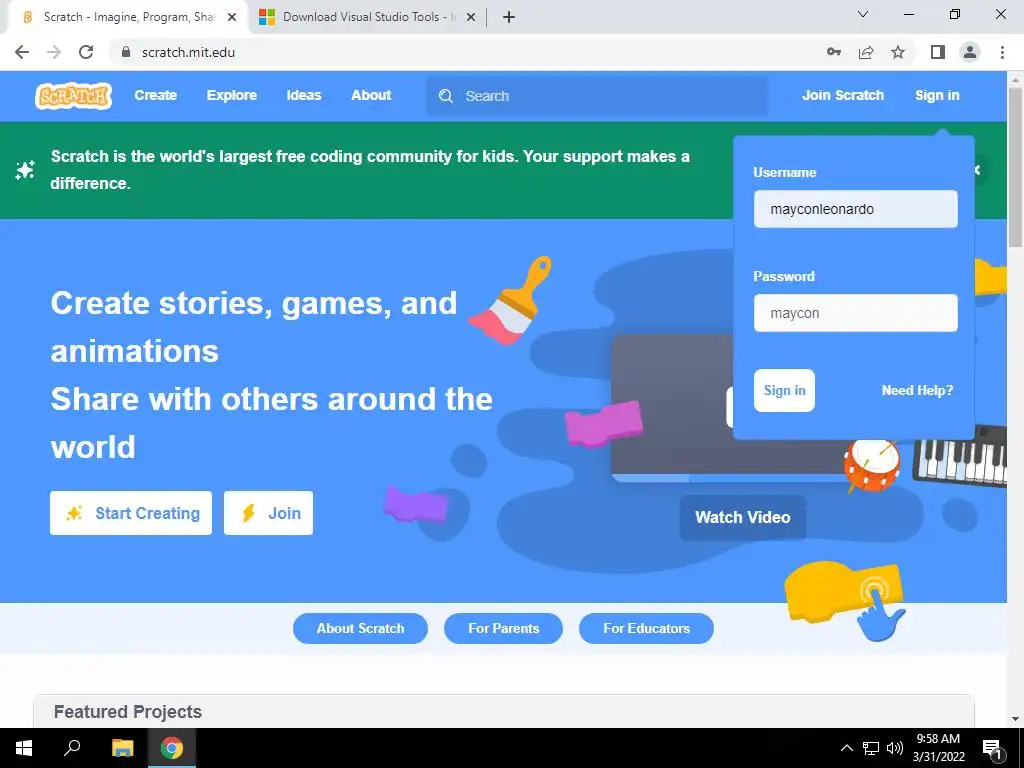This screenshot has height=768, width=1024.
Task: Click the Start Creating button
Action: (131, 513)
